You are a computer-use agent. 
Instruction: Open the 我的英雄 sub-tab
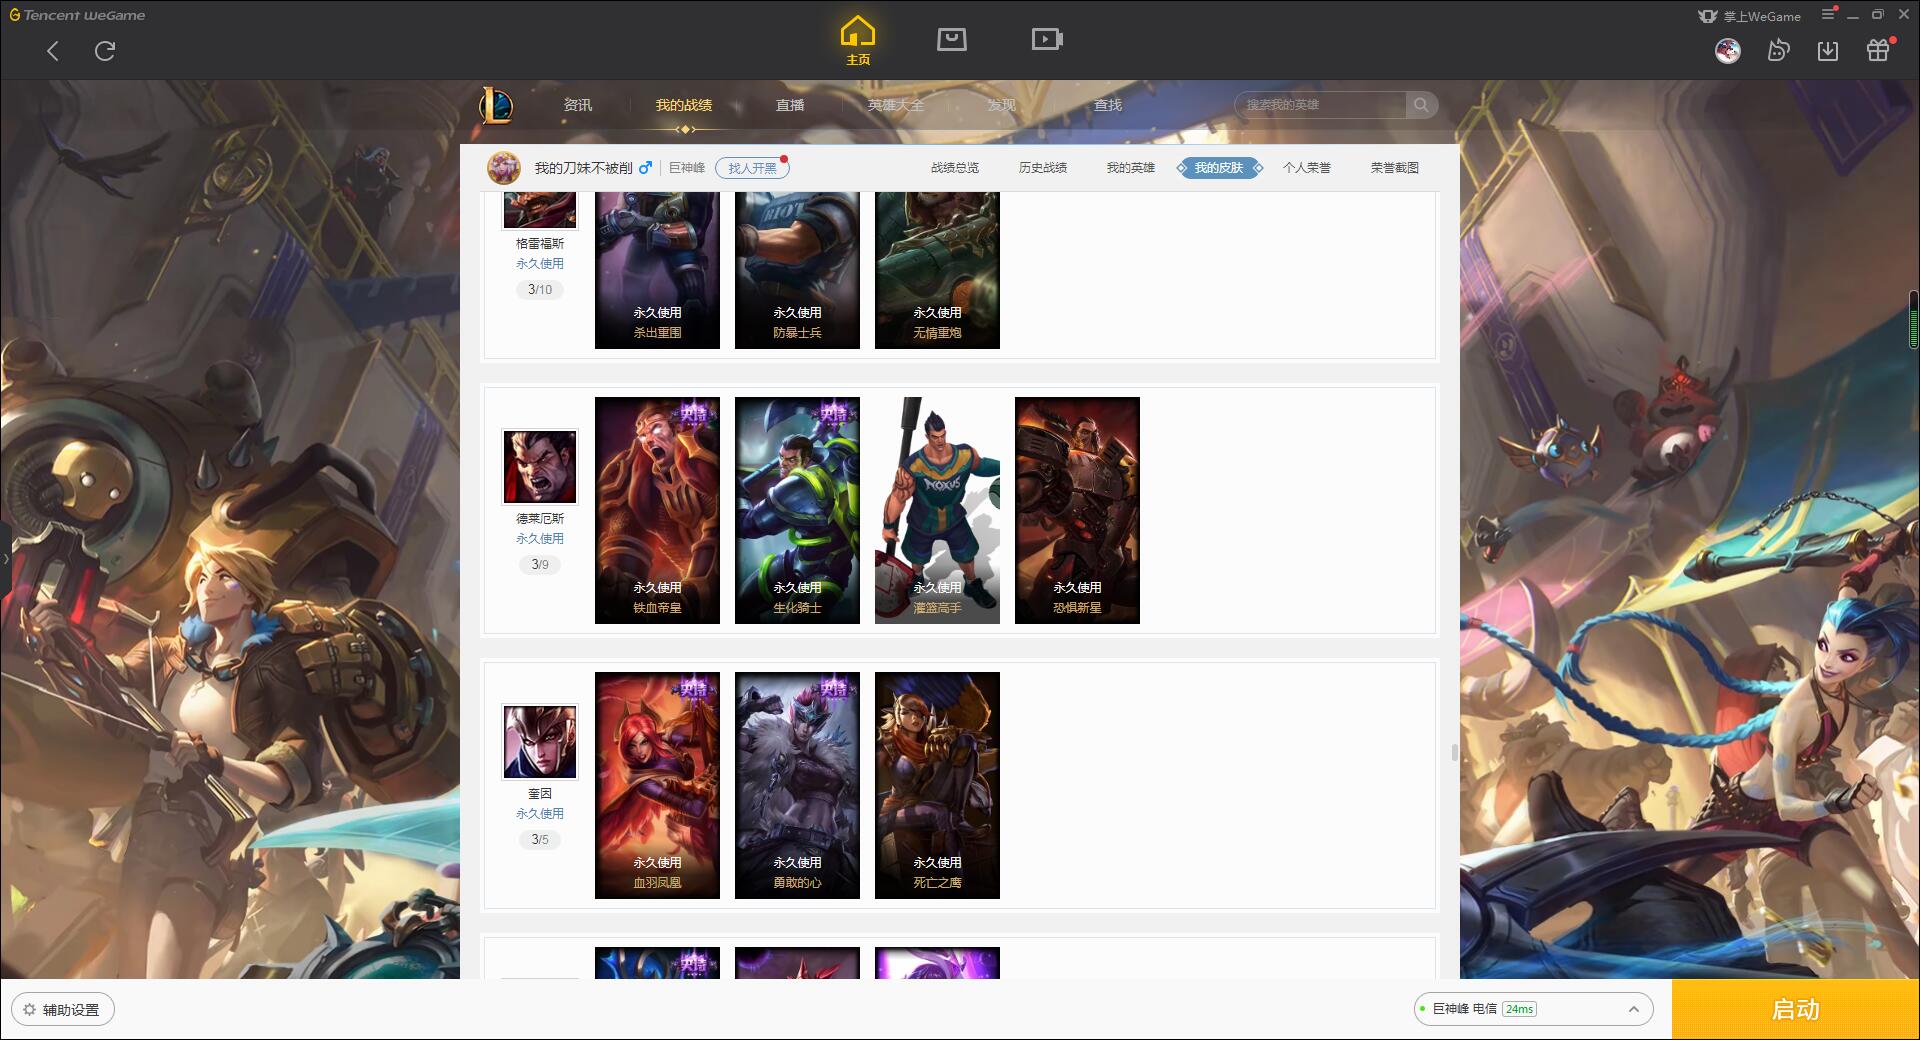(x=1131, y=168)
